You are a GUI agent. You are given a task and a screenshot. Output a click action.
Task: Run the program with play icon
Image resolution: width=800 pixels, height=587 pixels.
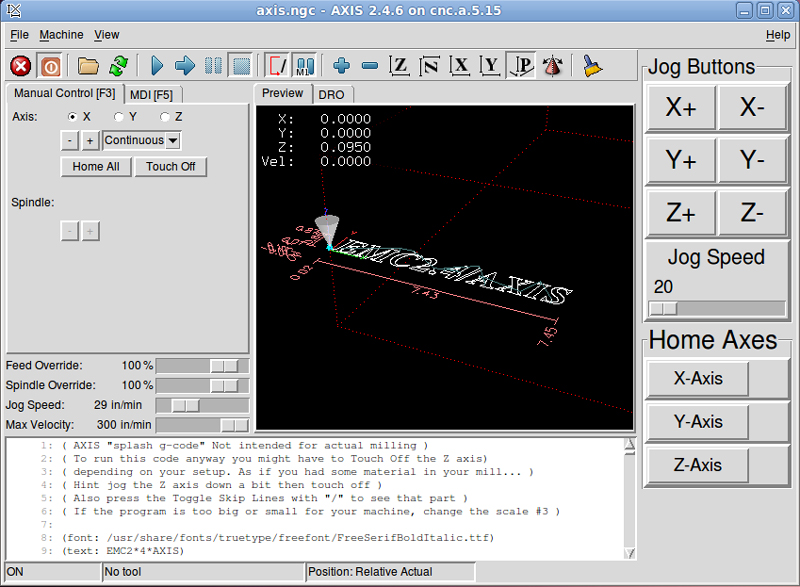157,66
